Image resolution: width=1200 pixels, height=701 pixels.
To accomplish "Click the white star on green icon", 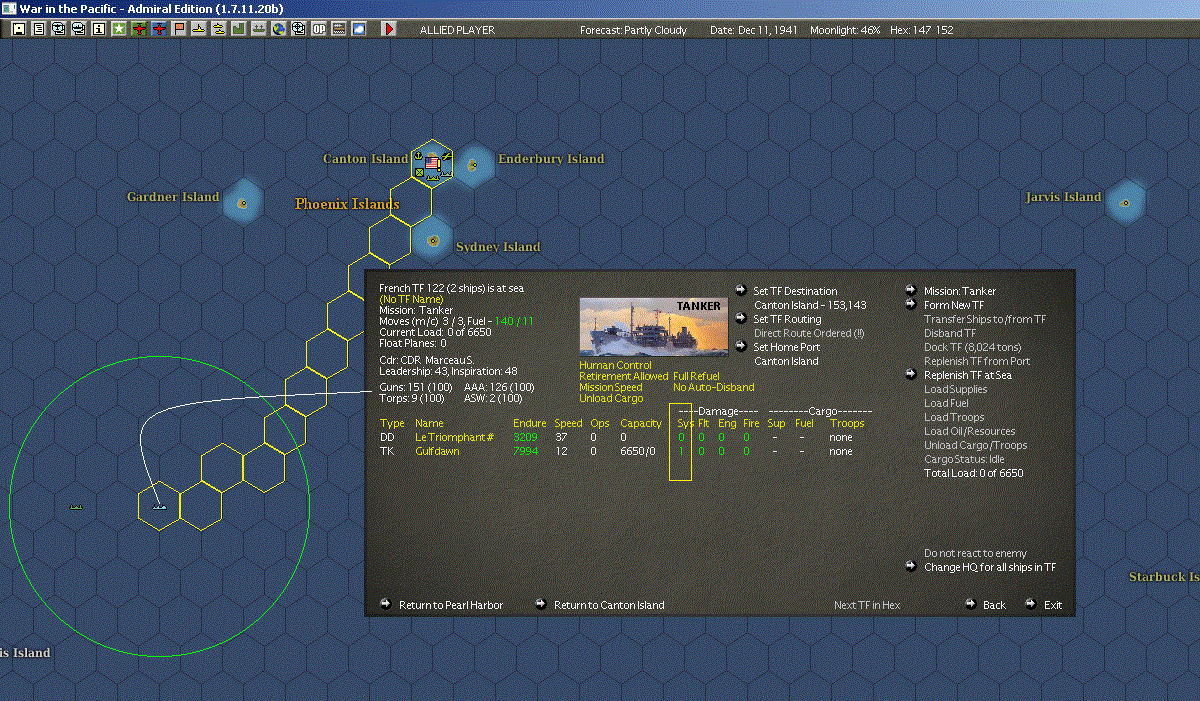I will 118,29.
